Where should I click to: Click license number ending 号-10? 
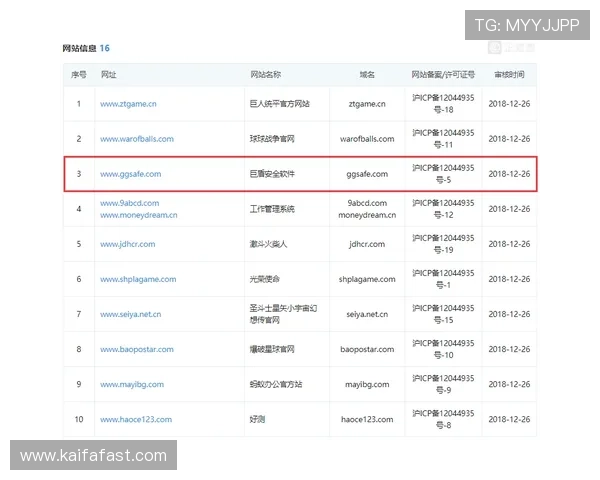pyautogui.click(x=443, y=349)
